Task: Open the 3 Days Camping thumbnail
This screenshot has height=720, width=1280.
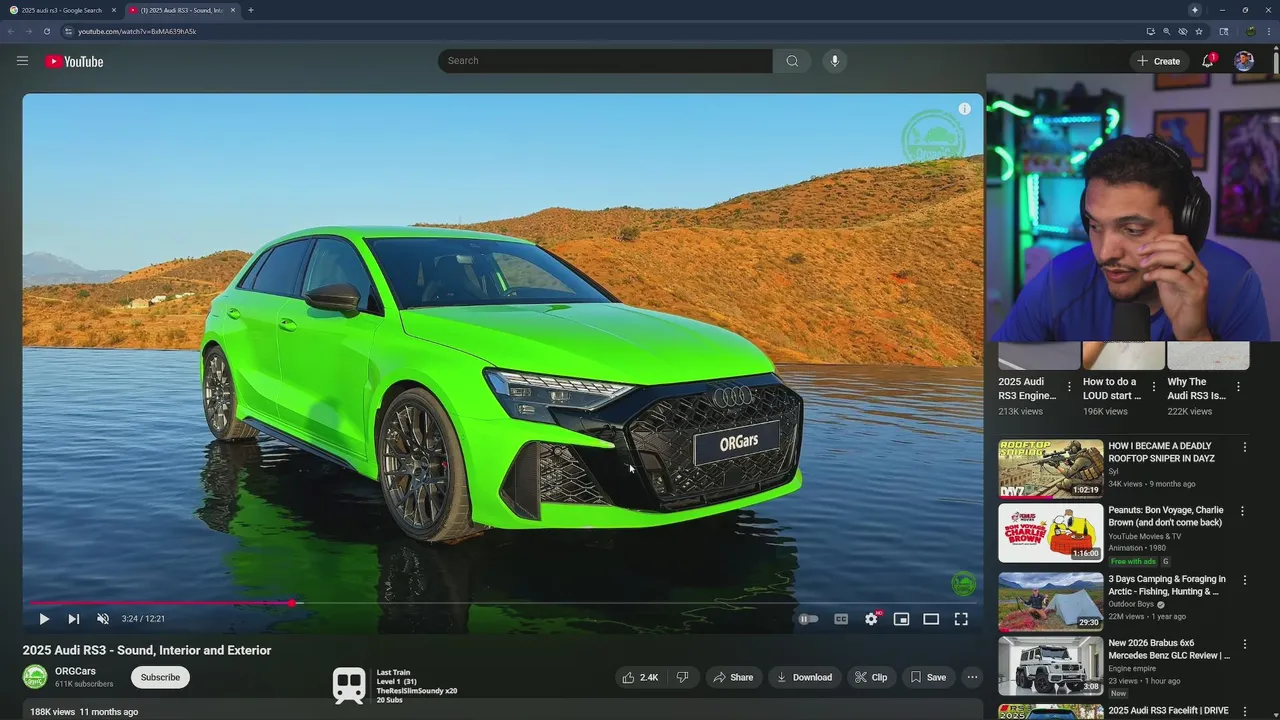Action: pos(1051,601)
